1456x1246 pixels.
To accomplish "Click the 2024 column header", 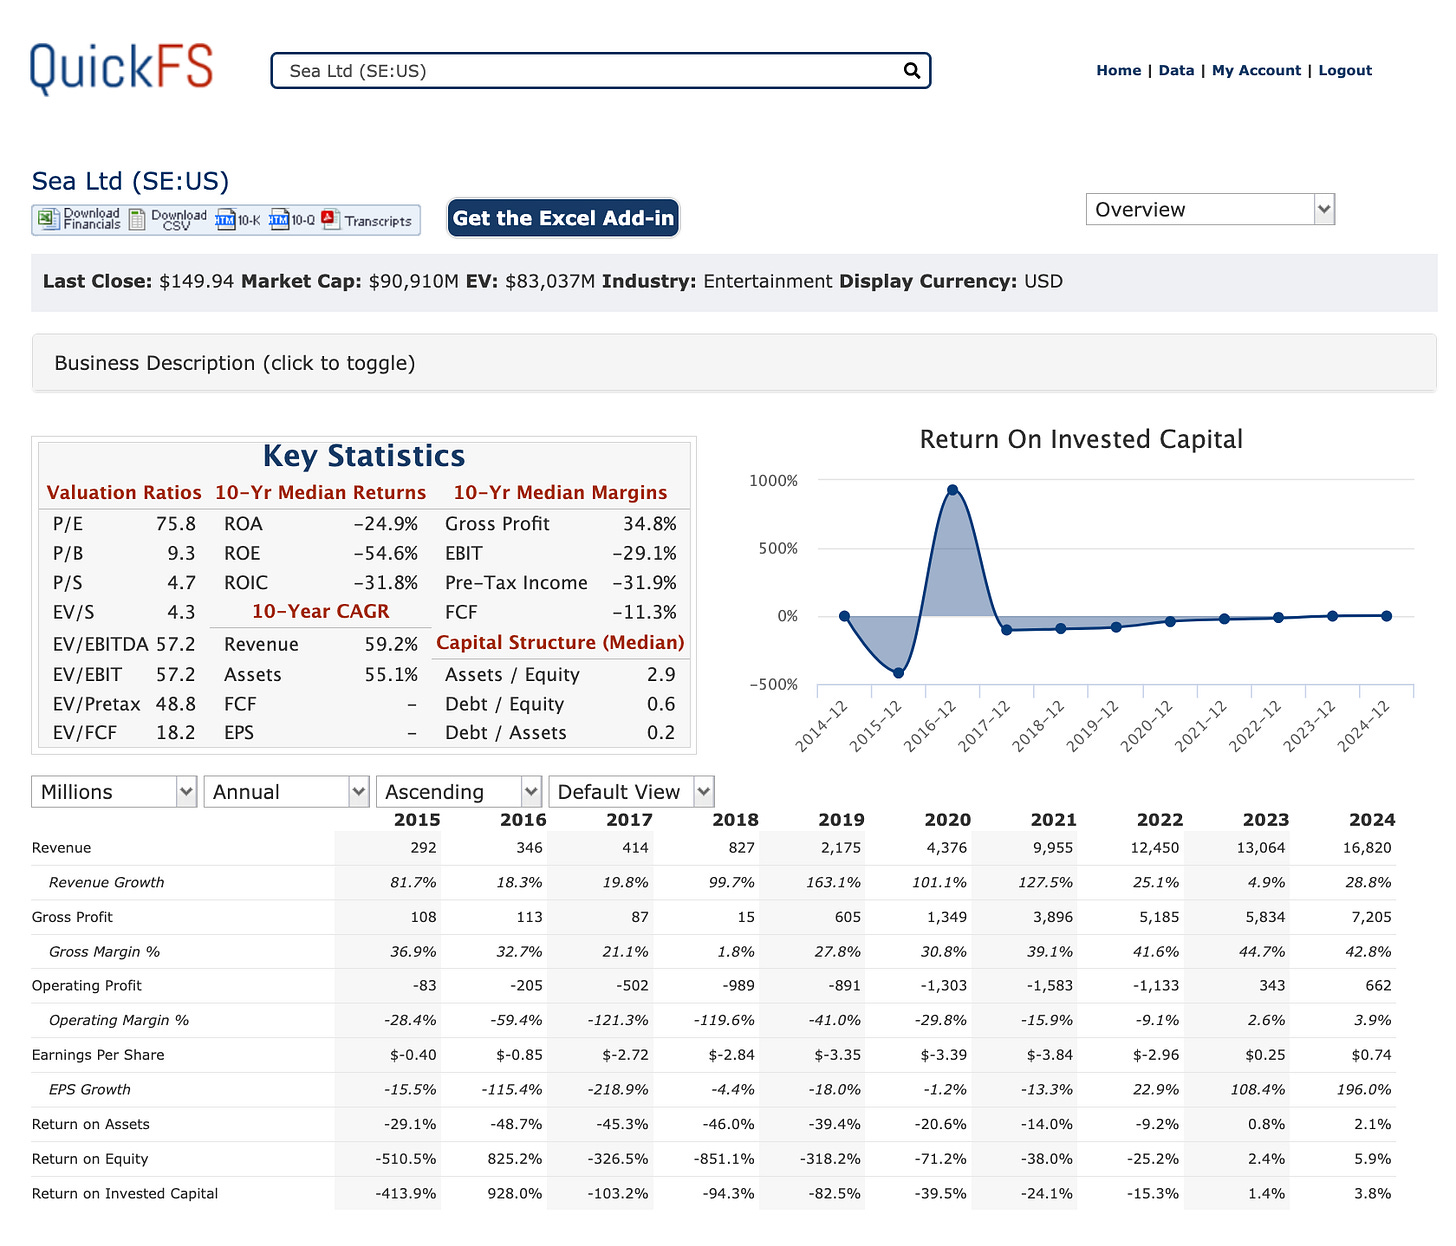I will [1372, 820].
